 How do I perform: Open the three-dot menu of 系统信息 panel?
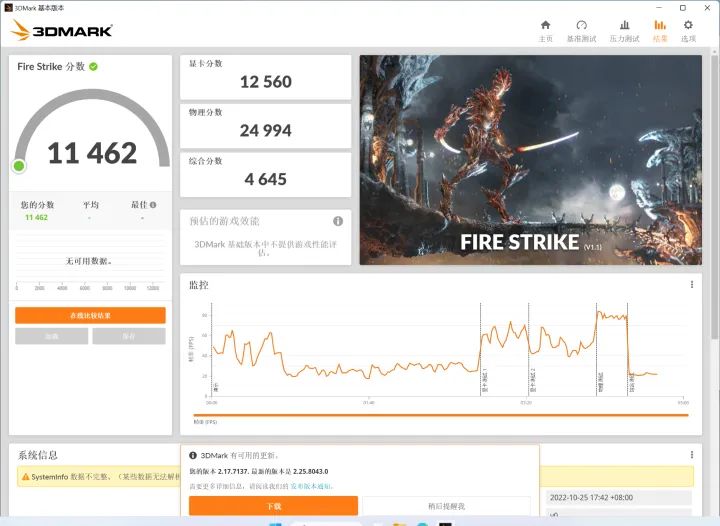(x=692, y=454)
